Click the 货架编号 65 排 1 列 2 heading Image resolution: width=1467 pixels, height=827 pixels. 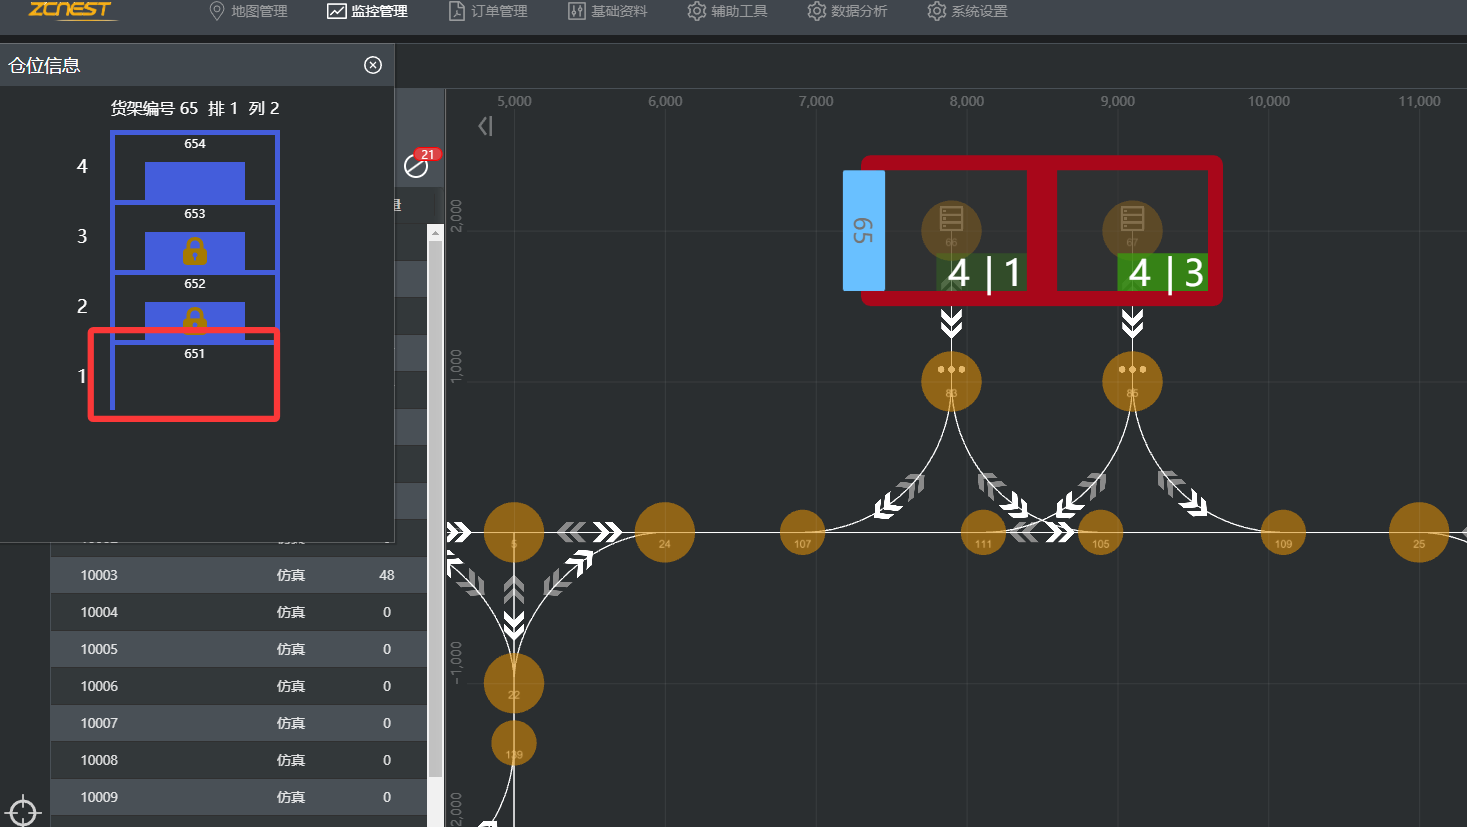tap(195, 108)
